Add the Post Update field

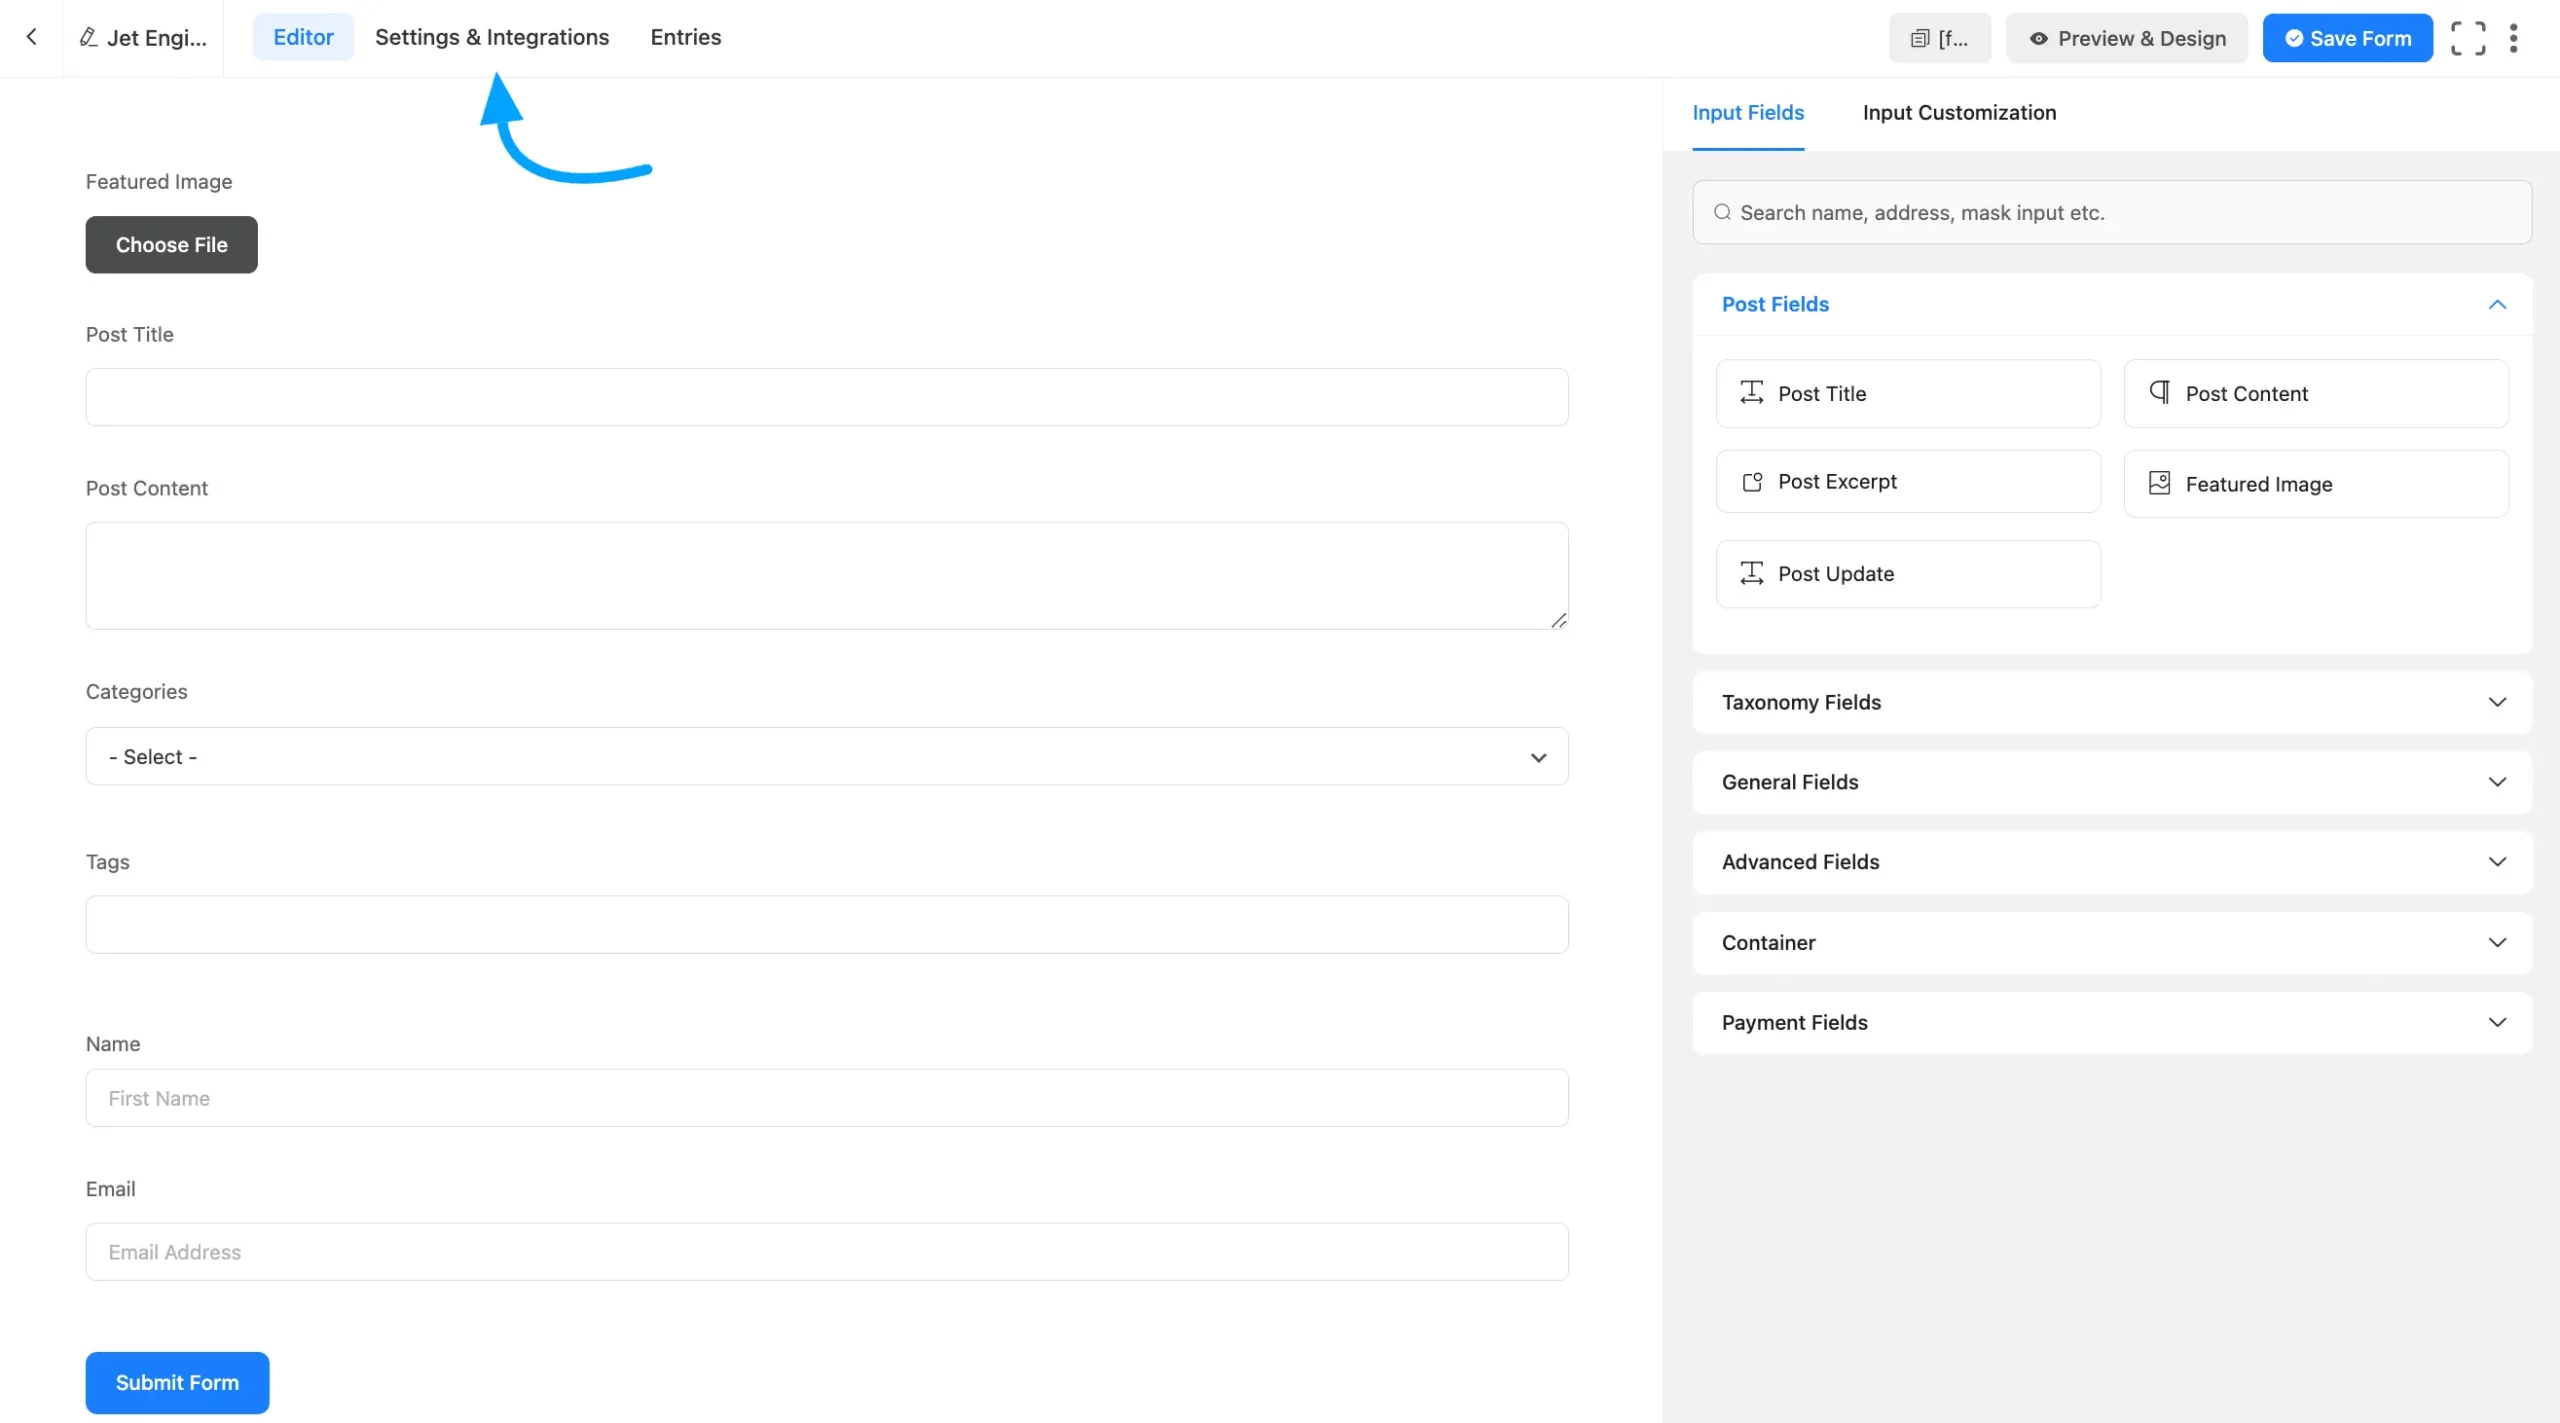[1907, 574]
